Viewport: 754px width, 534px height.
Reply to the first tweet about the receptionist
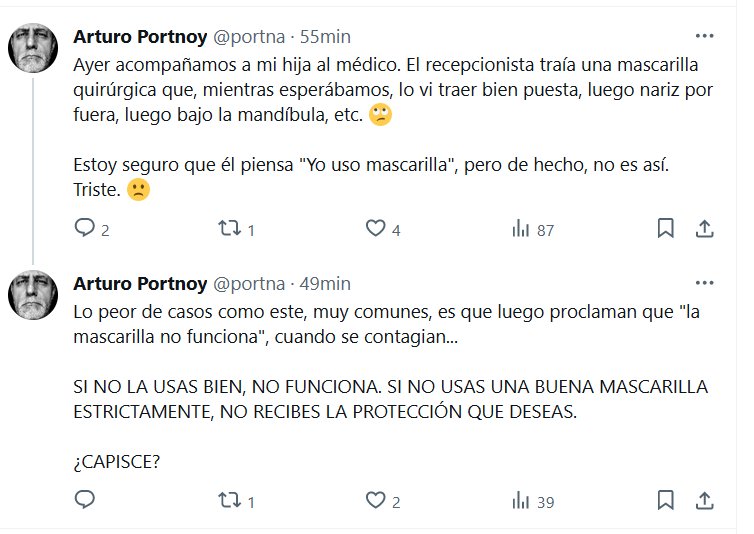coord(84,229)
